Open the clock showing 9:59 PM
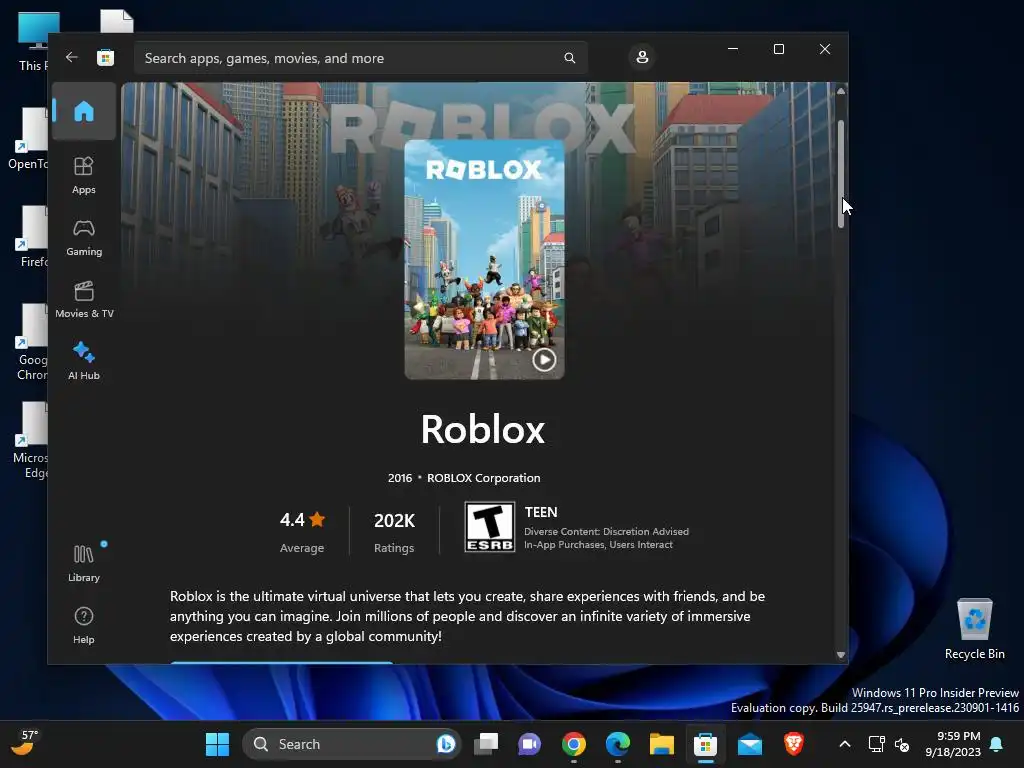 click(953, 744)
